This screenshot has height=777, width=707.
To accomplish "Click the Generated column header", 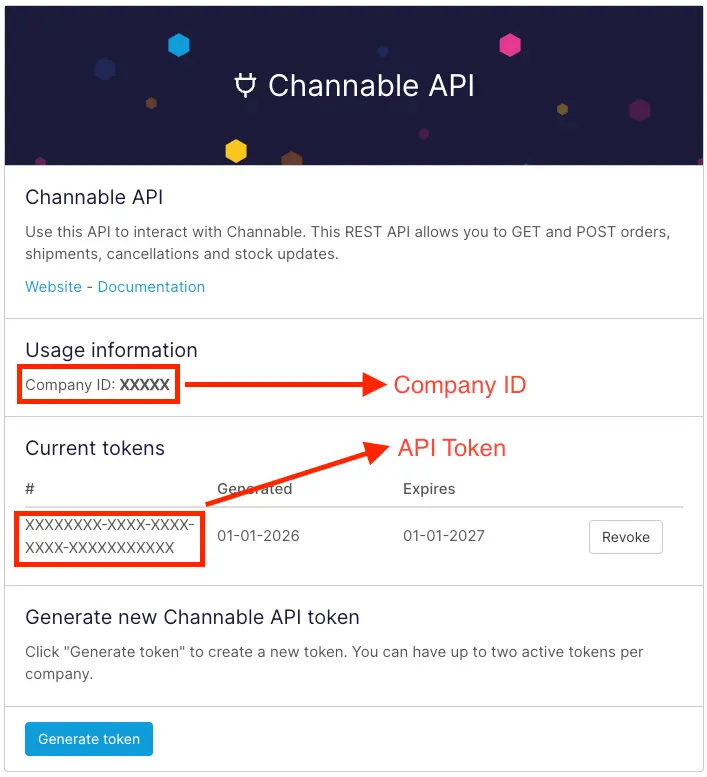I will [254, 489].
